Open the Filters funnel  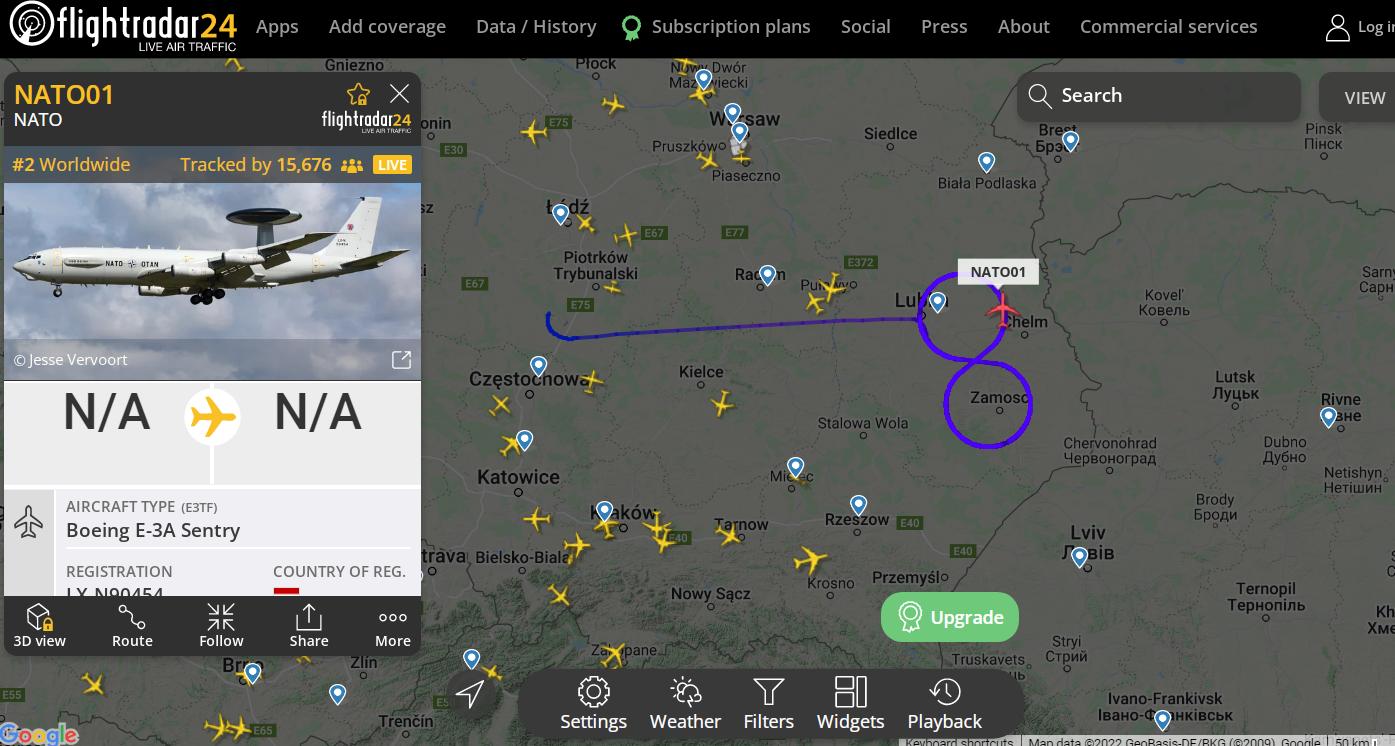point(768,704)
